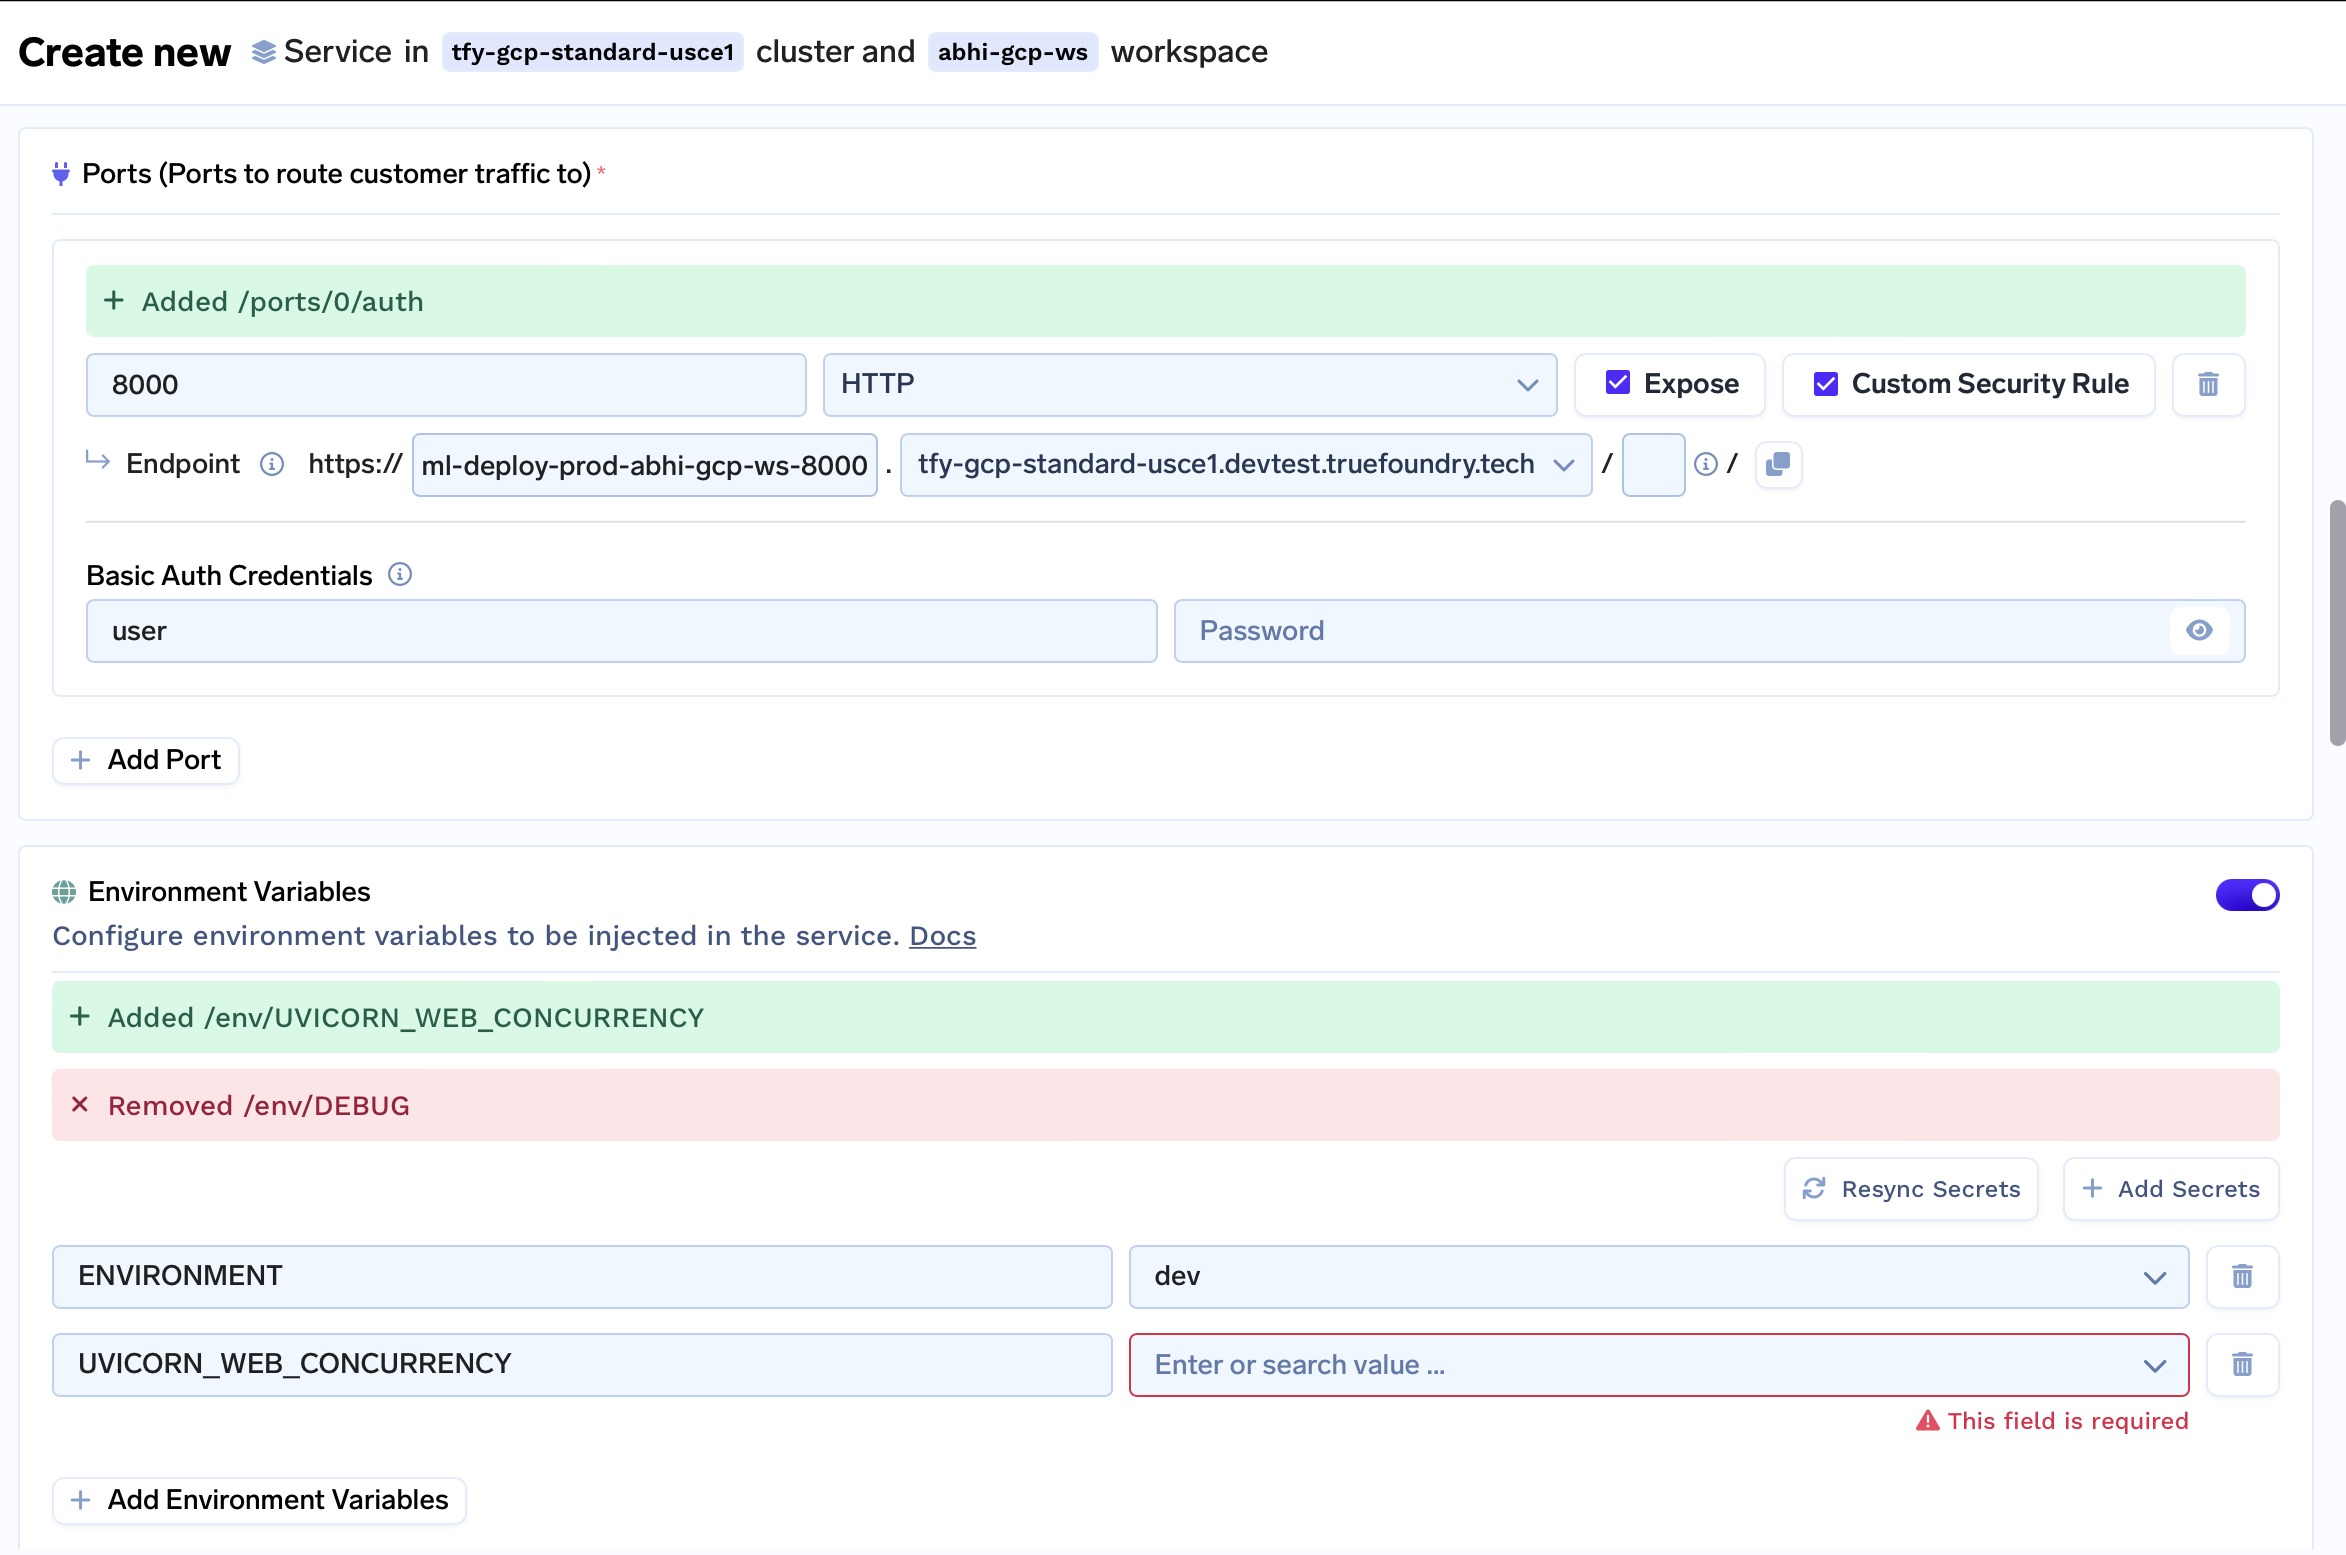Uncheck Custom Security Rule checkbox

point(1826,383)
